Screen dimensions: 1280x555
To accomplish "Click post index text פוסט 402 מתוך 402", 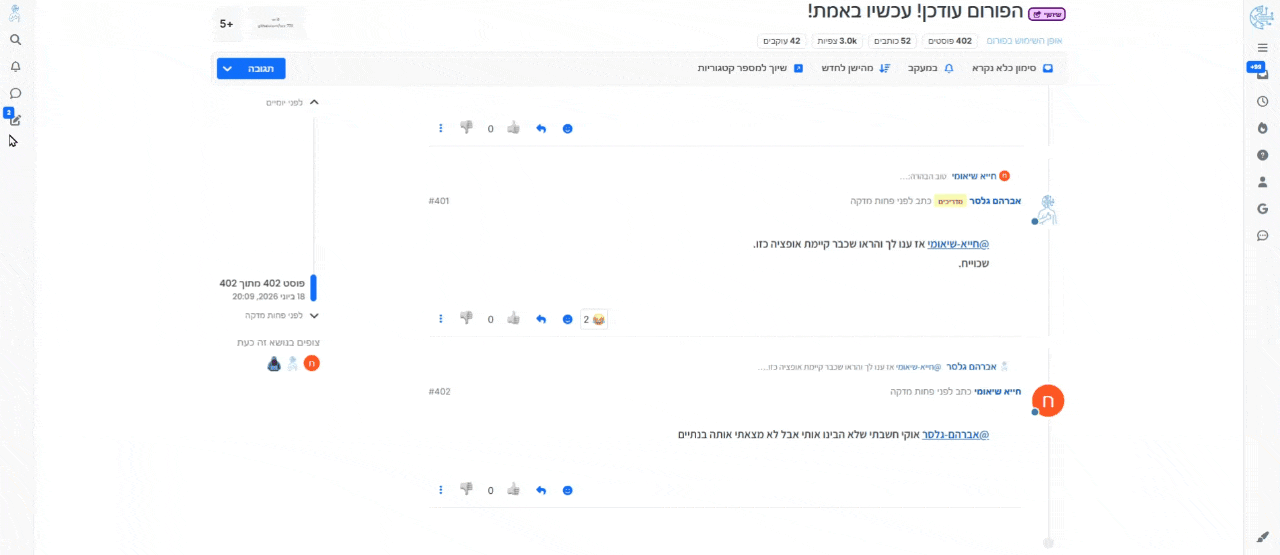I will [262, 283].
